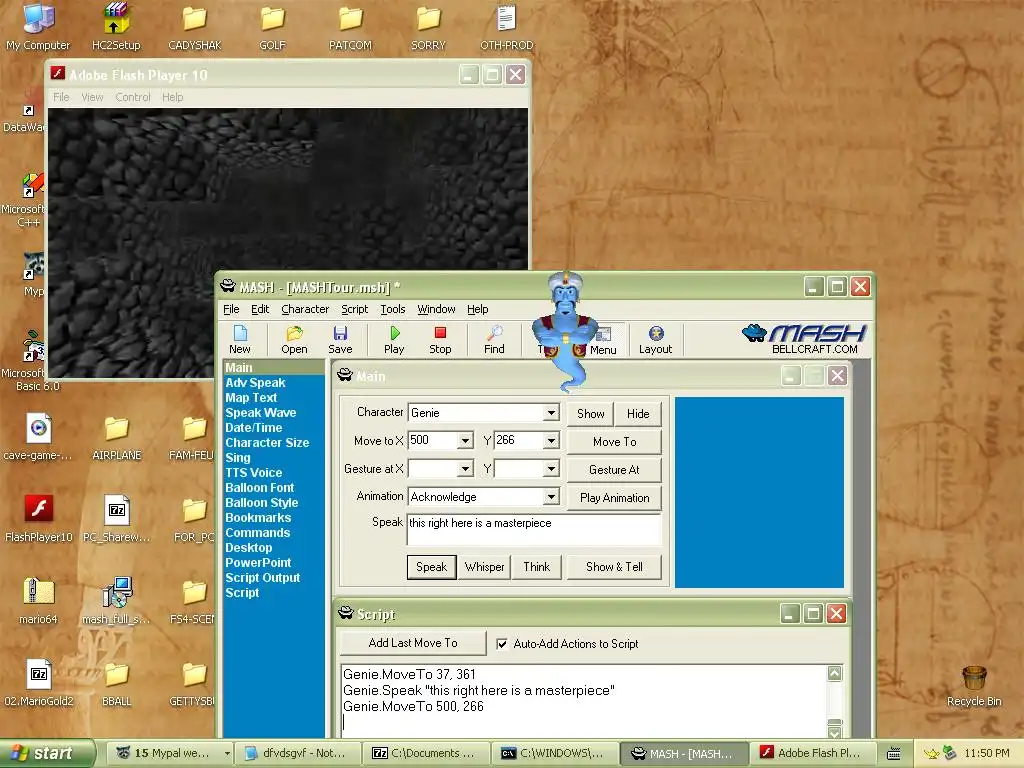The image size is (1024, 768).
Task: Click the Save floppy toolbar icon
Action: tap(340, 339)
